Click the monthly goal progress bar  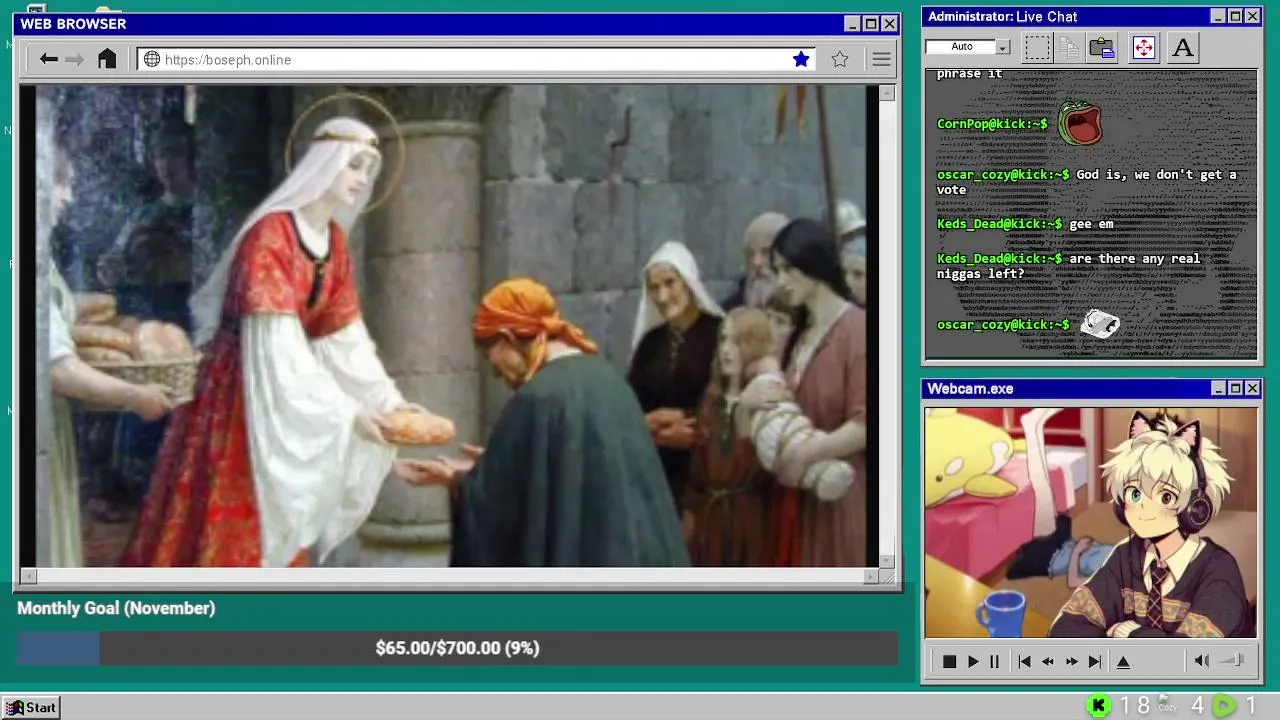click(x=457, y=648)
